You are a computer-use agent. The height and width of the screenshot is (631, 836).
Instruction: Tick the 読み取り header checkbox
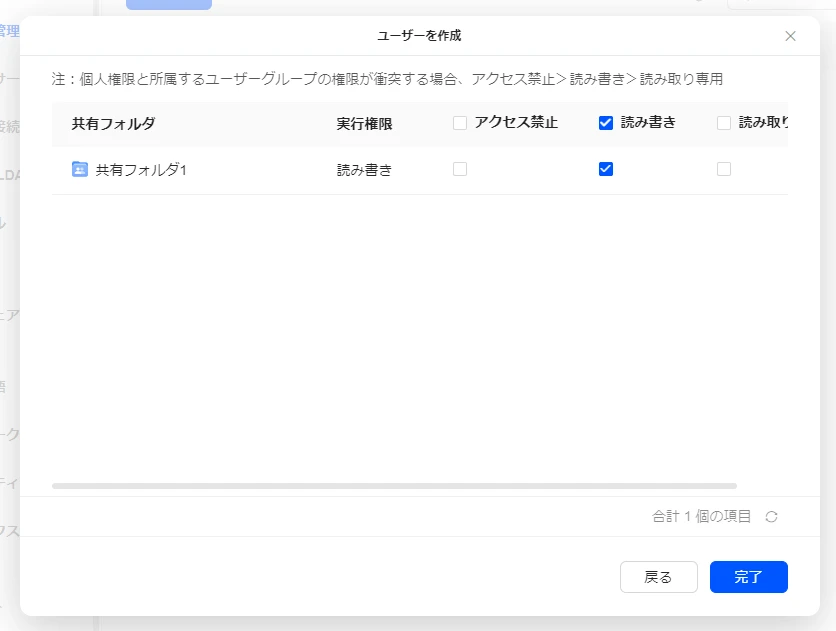tap(724, 123)
